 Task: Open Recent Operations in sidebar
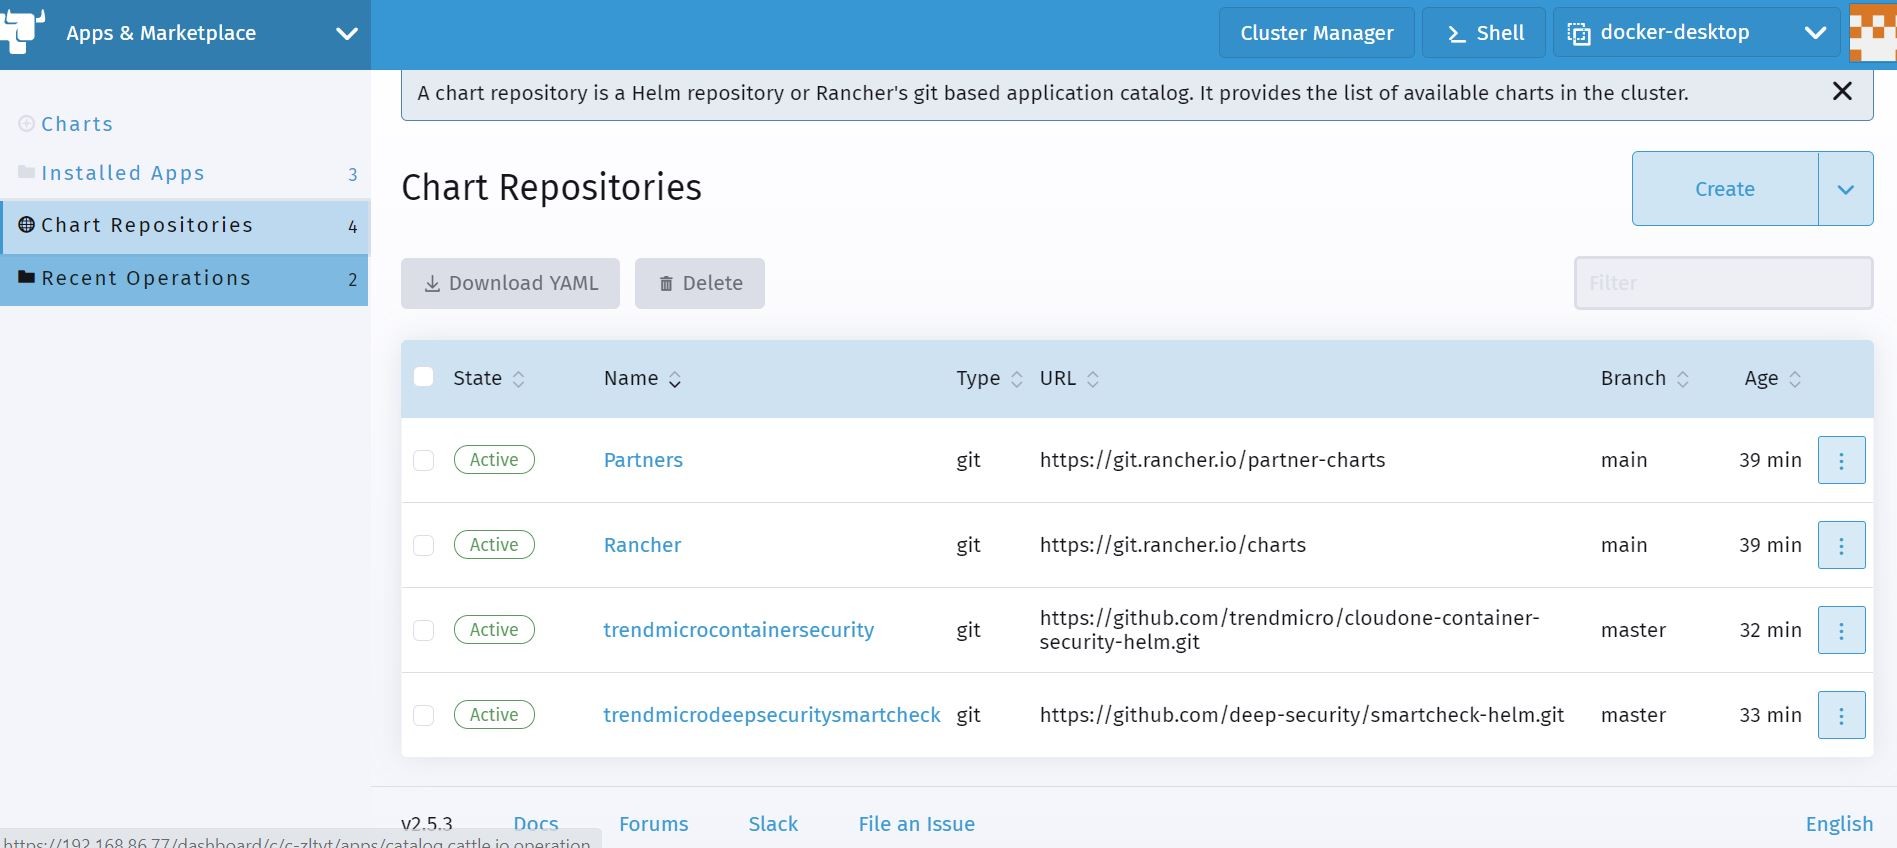(x=185, y=279)
